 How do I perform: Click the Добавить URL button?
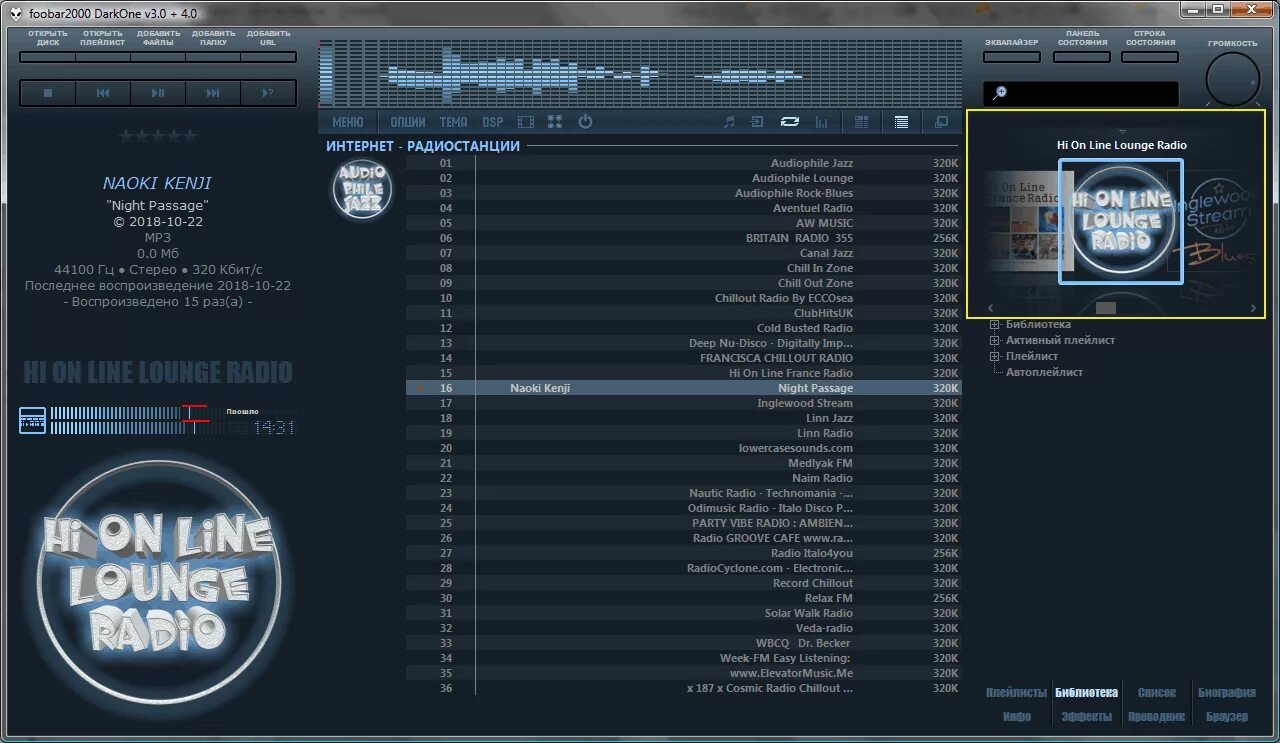(268, 39)
